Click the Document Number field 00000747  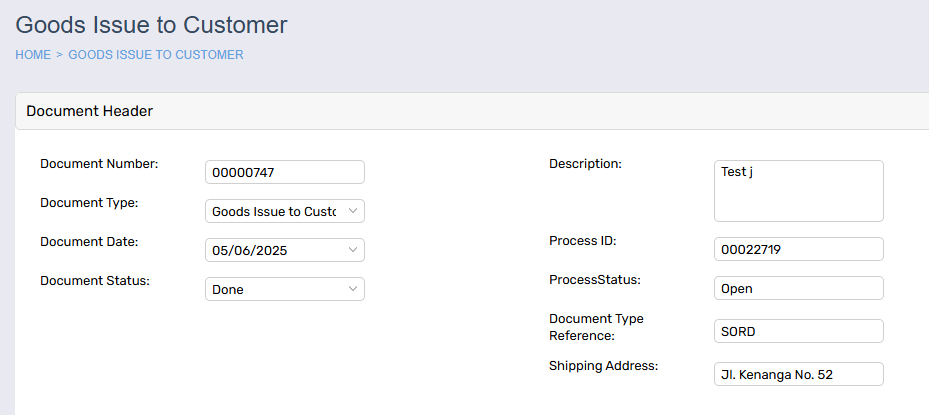285,172
